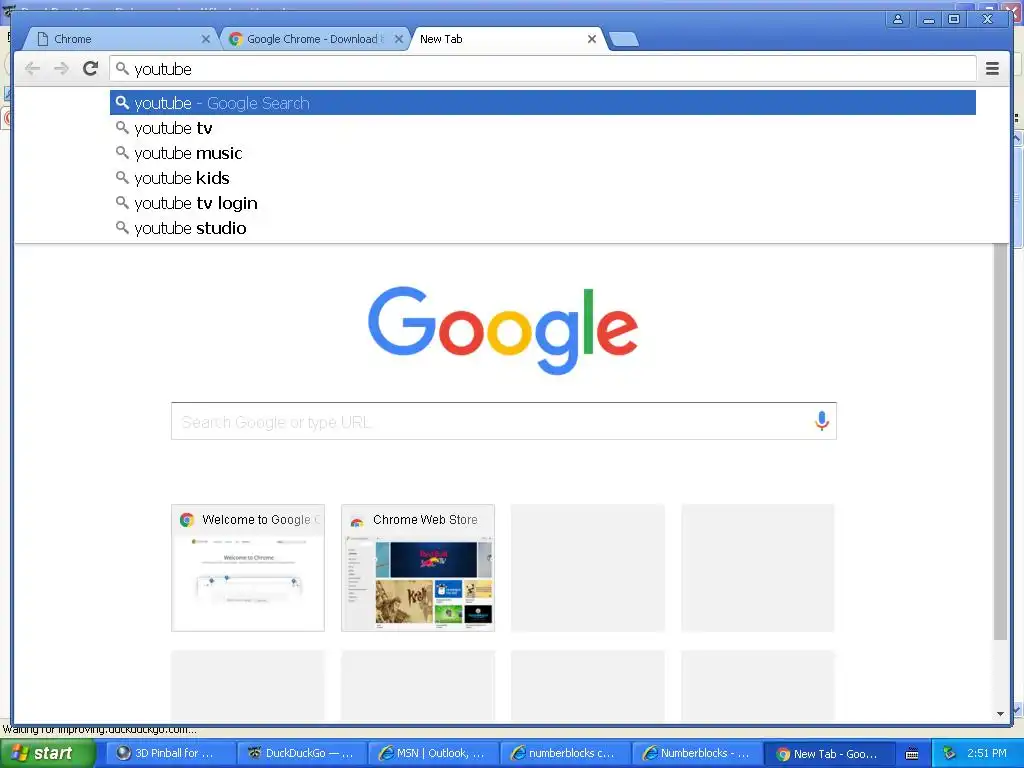Open a new tab with the new-tab button
The image size is (1024, 768).
tap(624, 39)
